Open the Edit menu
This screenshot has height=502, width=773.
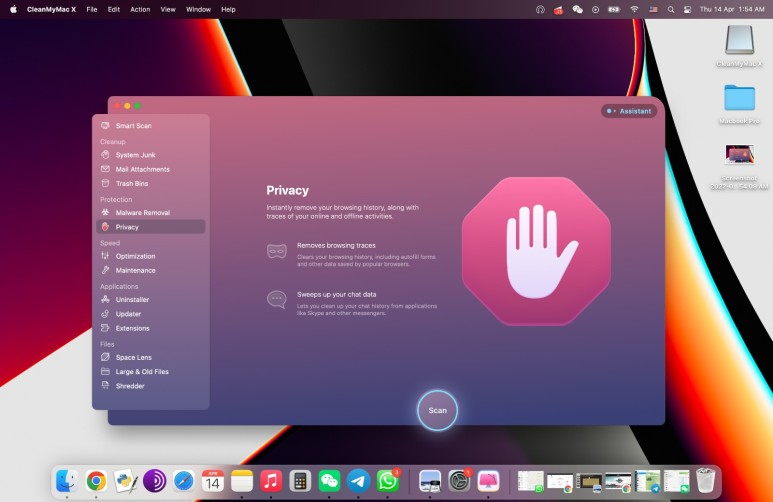pyautogui.click(x=114, y=9)
